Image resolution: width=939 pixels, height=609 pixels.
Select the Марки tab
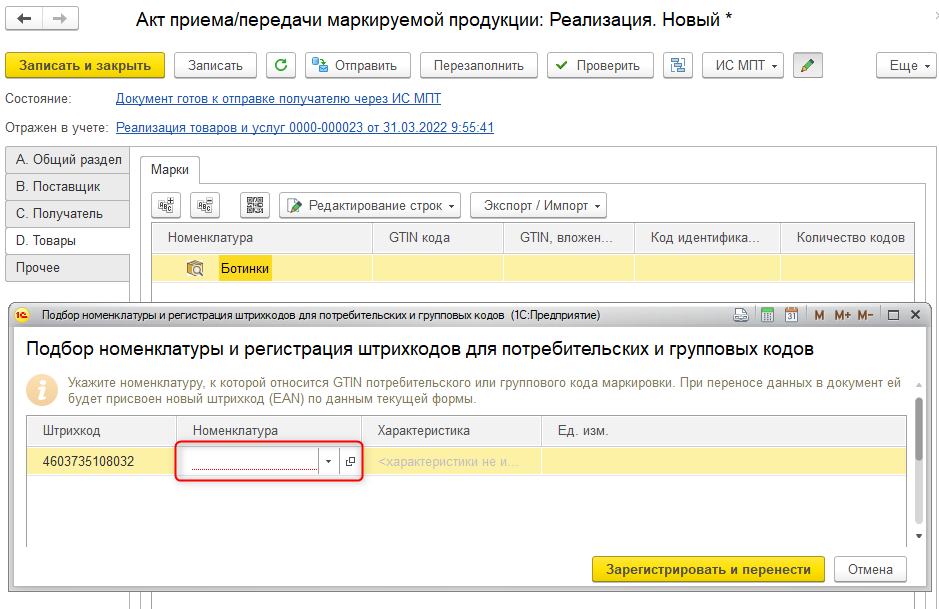(169, 169)
